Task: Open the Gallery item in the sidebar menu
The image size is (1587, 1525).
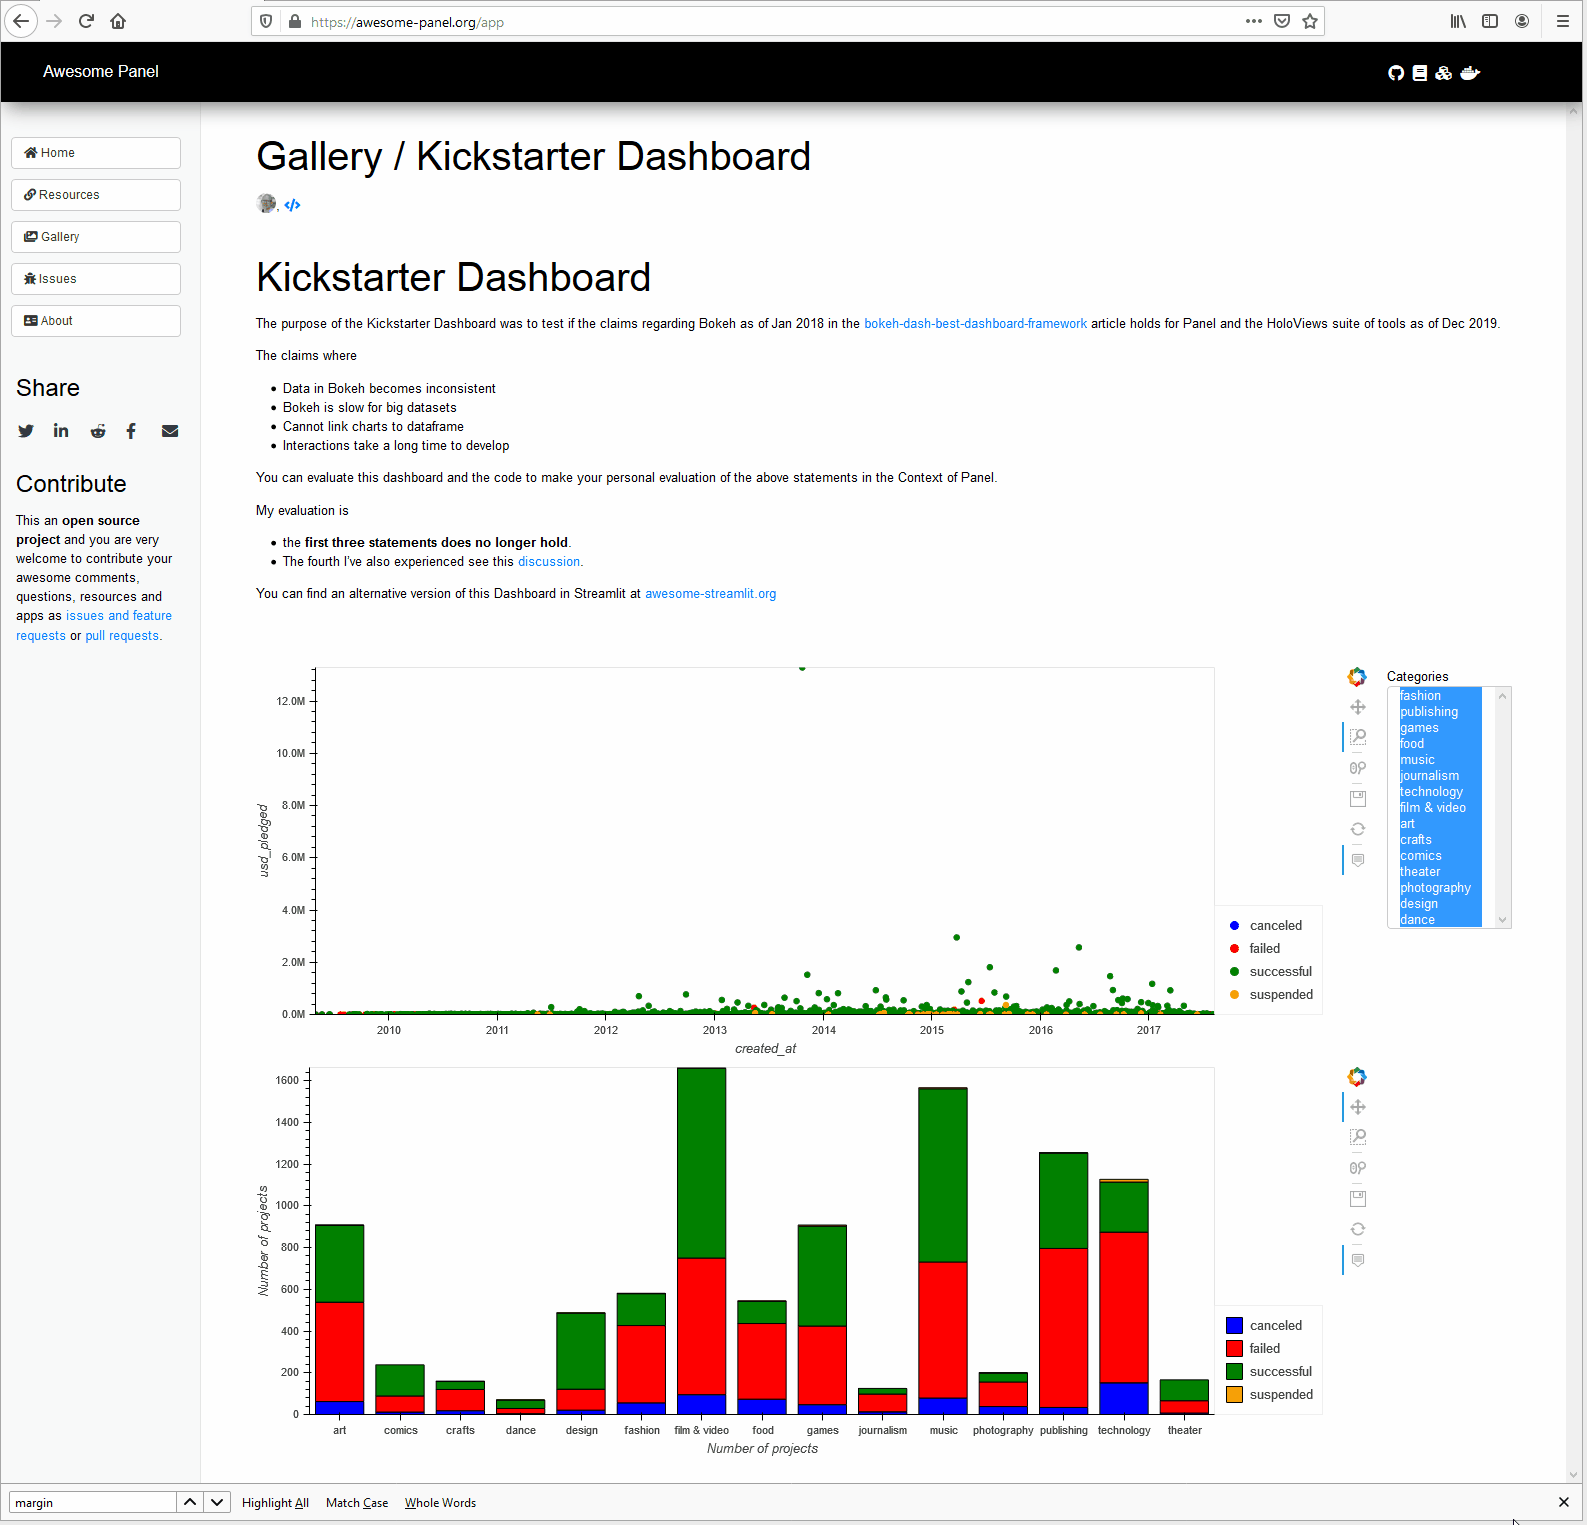Action: tap(96, 237)
